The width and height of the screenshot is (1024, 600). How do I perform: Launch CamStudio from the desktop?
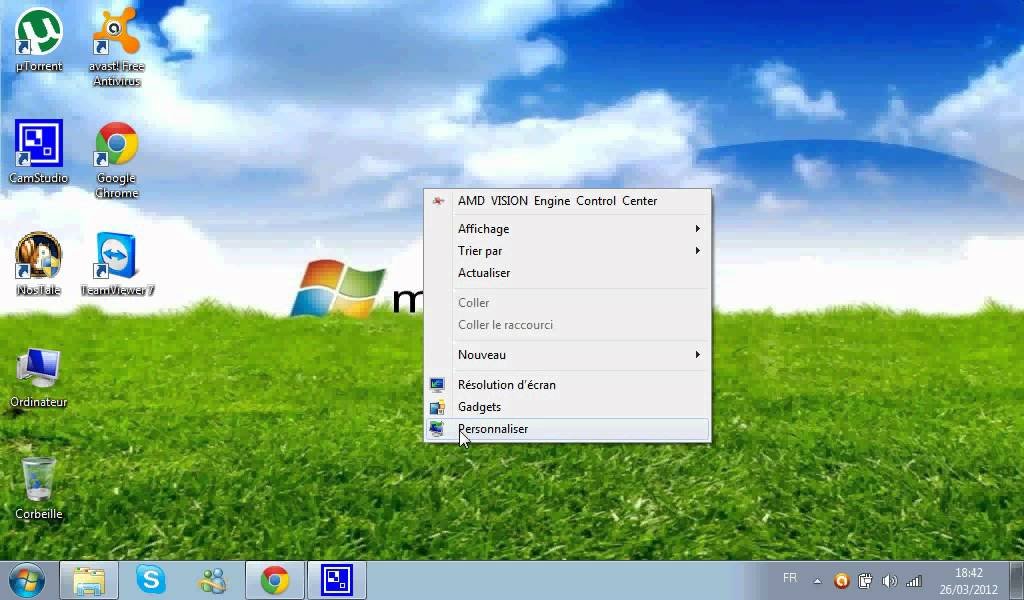point(38,140)
